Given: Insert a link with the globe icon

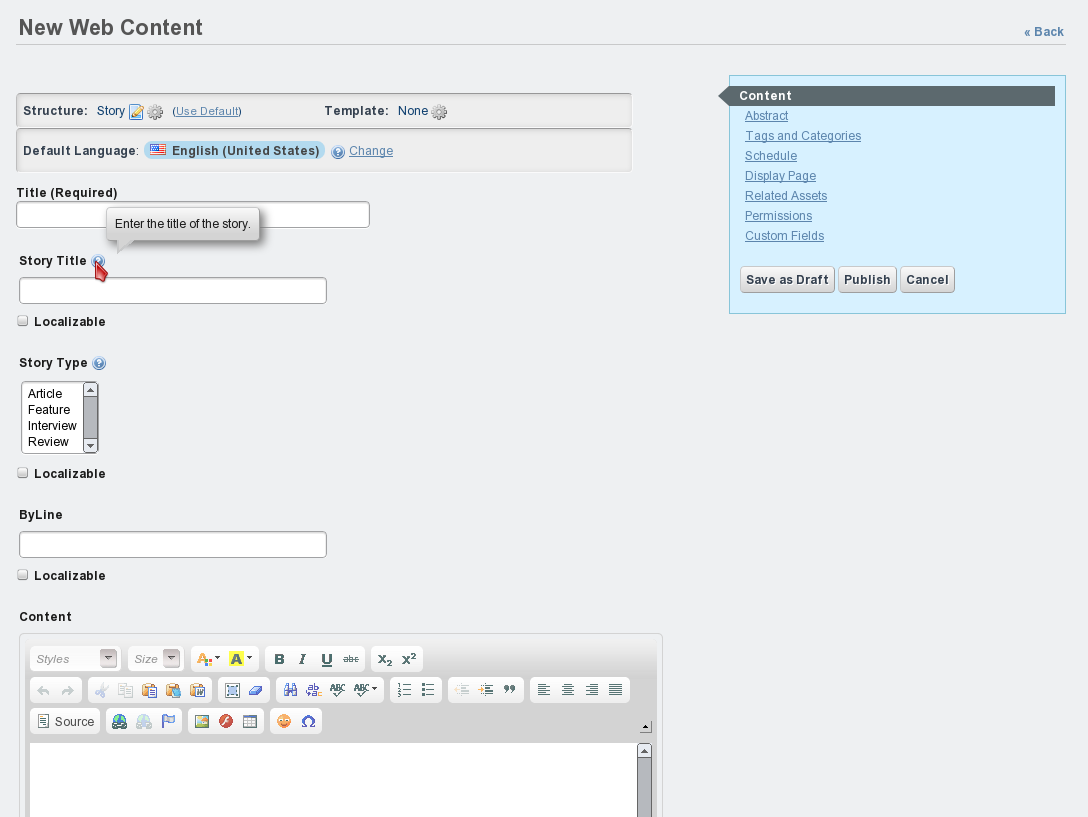Looking at the screenshot, I should pos(119,721).
